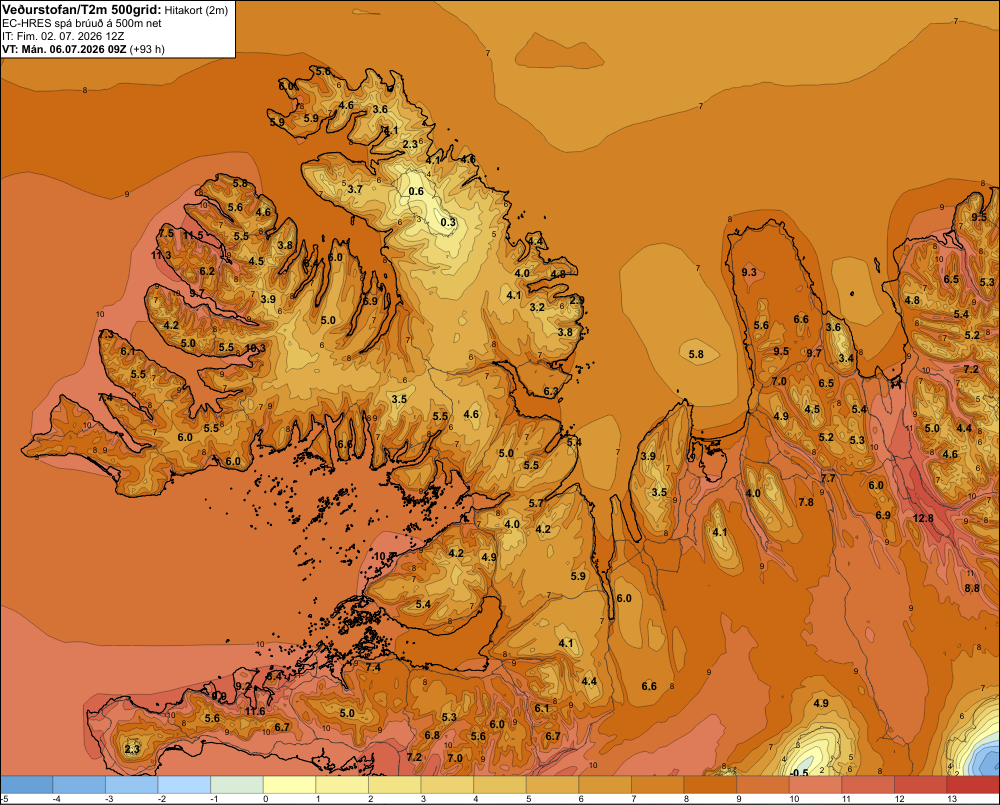
Task: Click the '0.6' temperature value on the glacier
Action: tap(416, 191)
